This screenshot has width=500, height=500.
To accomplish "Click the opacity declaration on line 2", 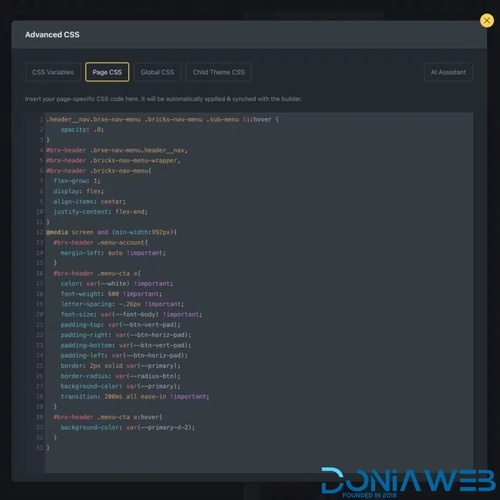I will pyautogui.click(x=82, y=130).
